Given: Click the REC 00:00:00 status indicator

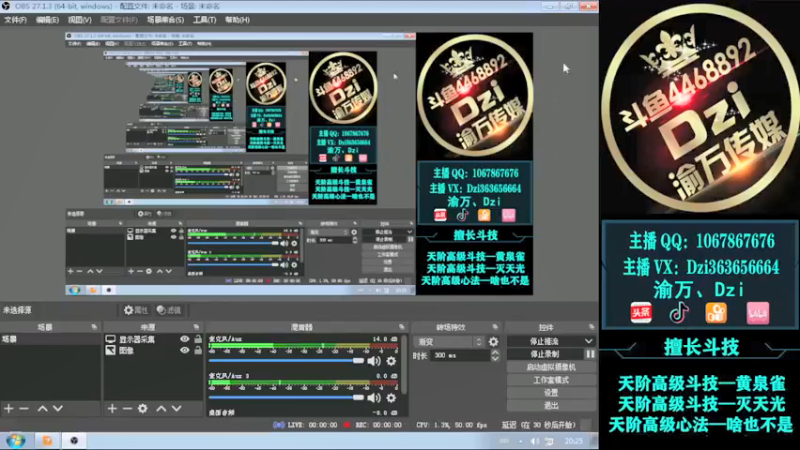Looking at the screenshot, I should pos(373,425).
